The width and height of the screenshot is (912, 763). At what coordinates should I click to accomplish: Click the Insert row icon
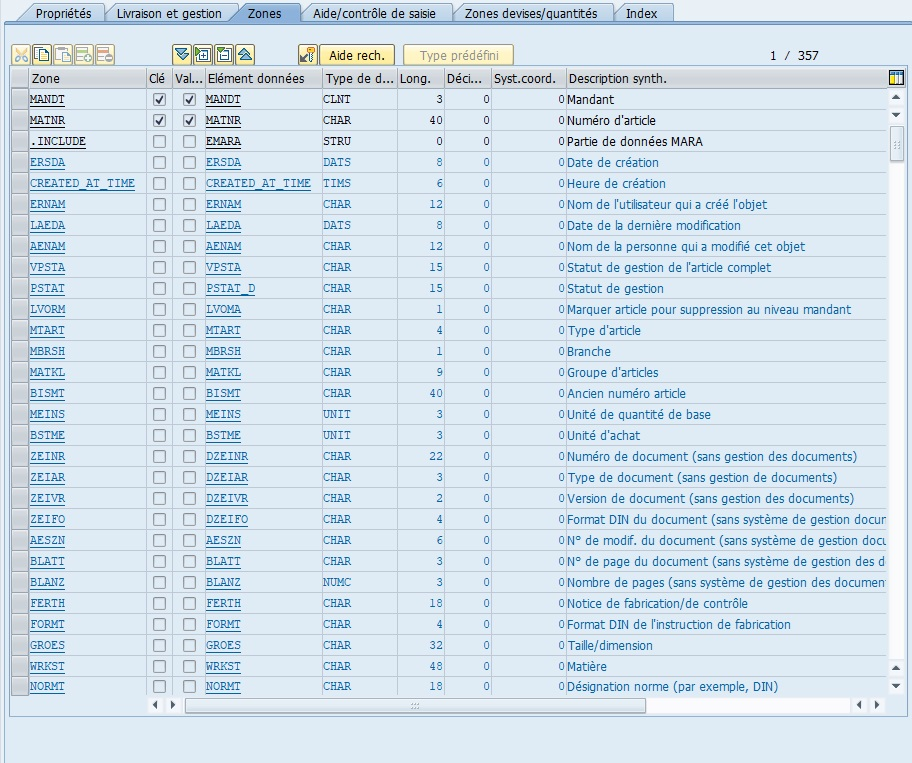[x=84, y=56]
